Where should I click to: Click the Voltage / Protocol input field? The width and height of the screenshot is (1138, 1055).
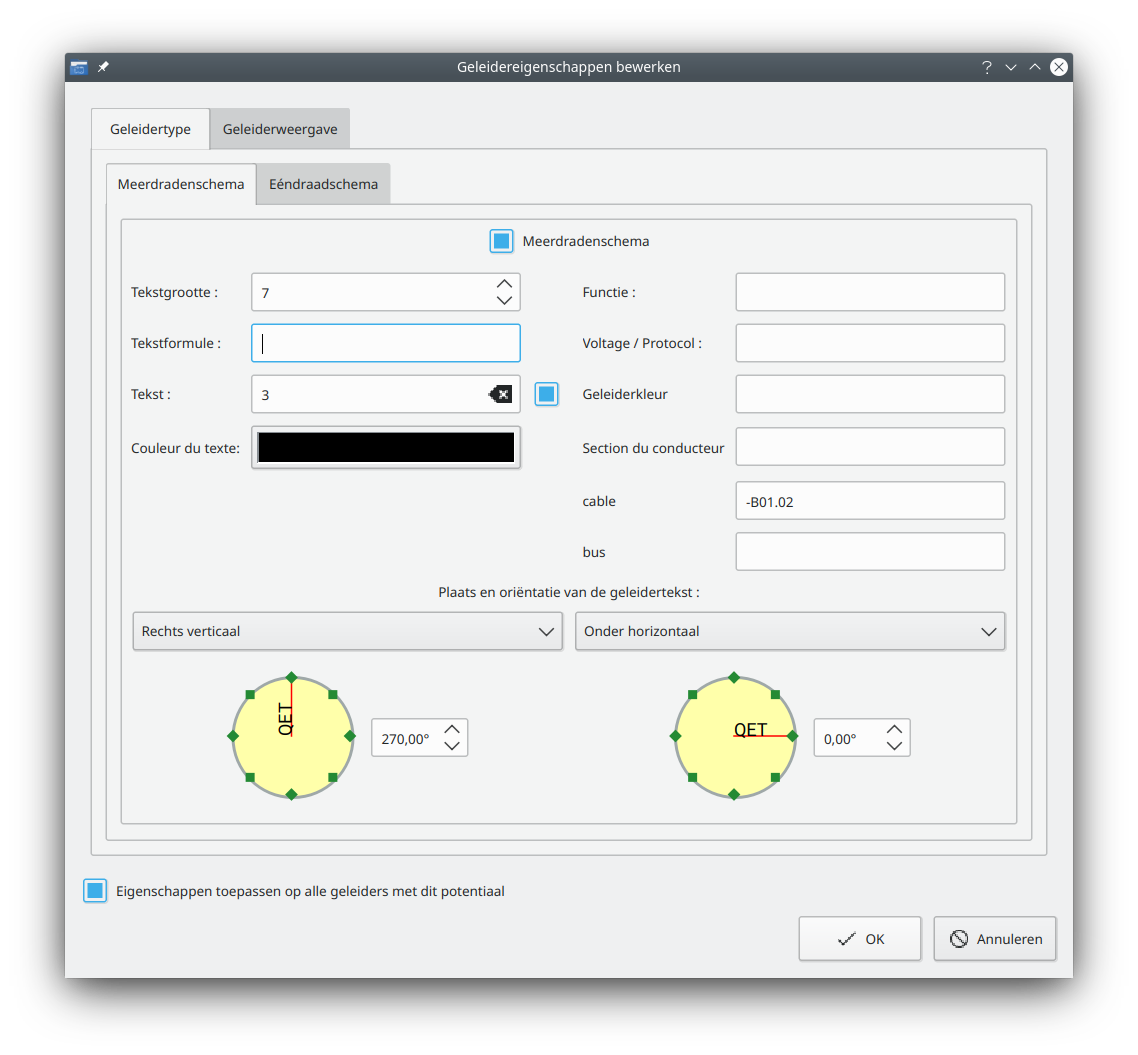coord(869,343)
